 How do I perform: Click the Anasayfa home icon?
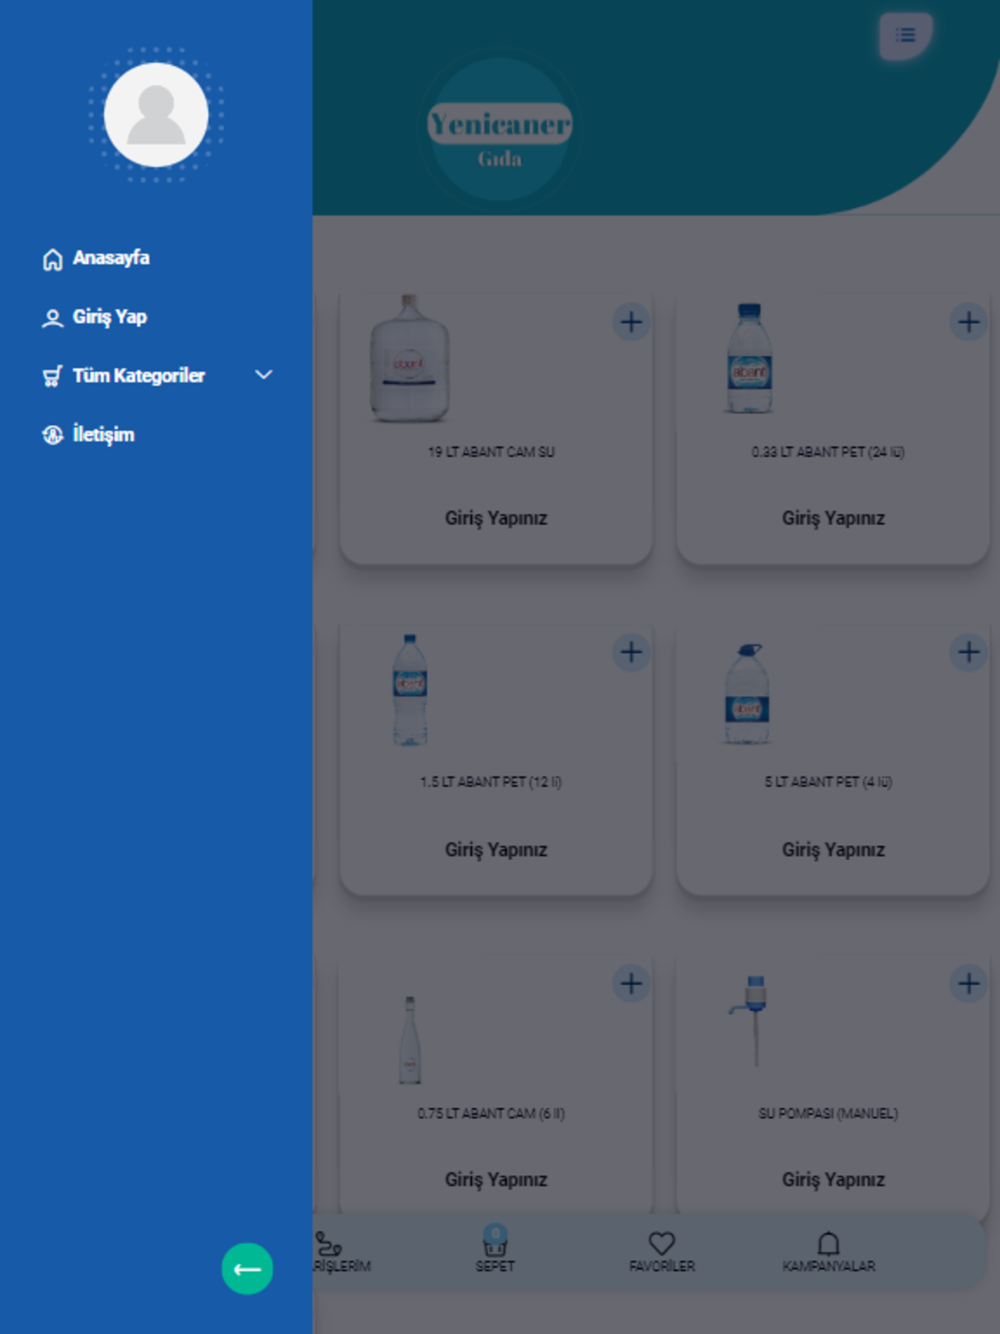(x=52, y=260)
